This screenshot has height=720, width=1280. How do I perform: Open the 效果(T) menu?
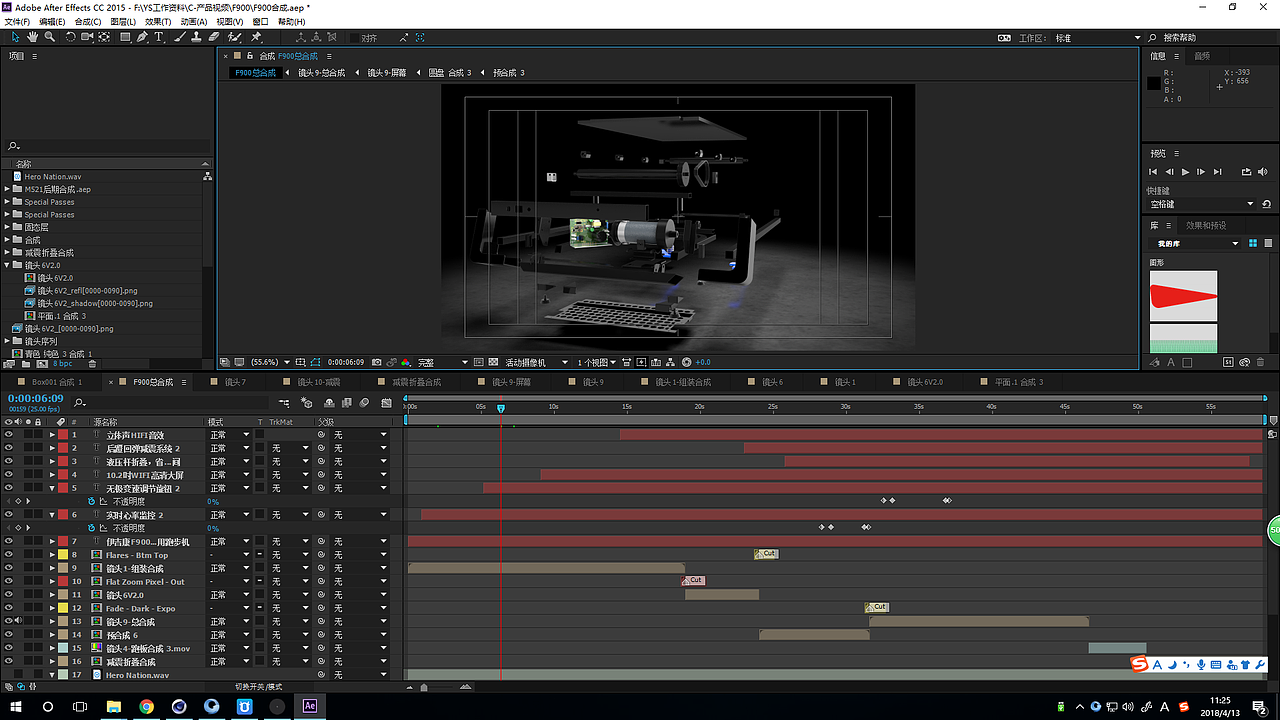pos(158,22)
